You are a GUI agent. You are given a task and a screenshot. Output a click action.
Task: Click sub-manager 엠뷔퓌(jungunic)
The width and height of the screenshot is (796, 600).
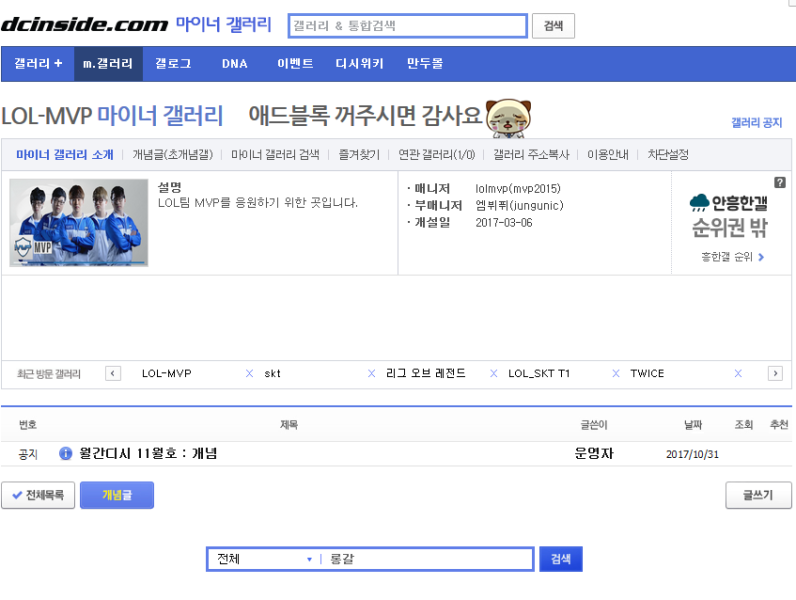tap(519, 206)
